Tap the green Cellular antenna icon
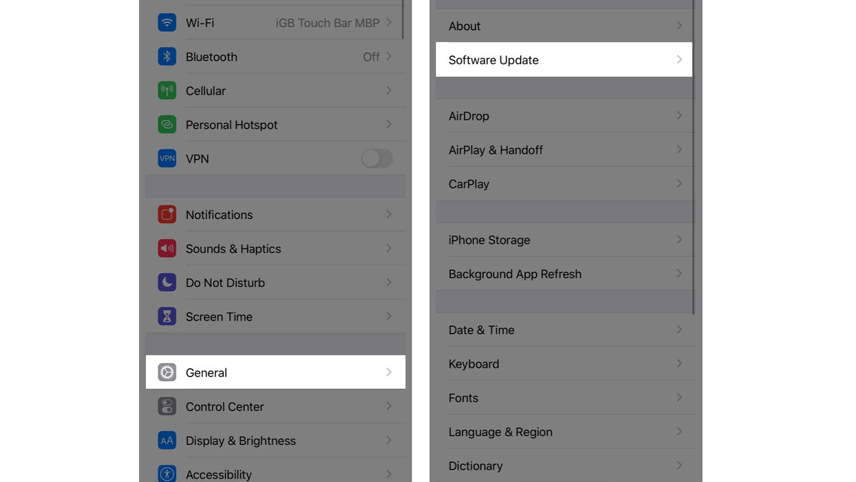The height and width of the screenshot is (482, 856). [167, 91]
